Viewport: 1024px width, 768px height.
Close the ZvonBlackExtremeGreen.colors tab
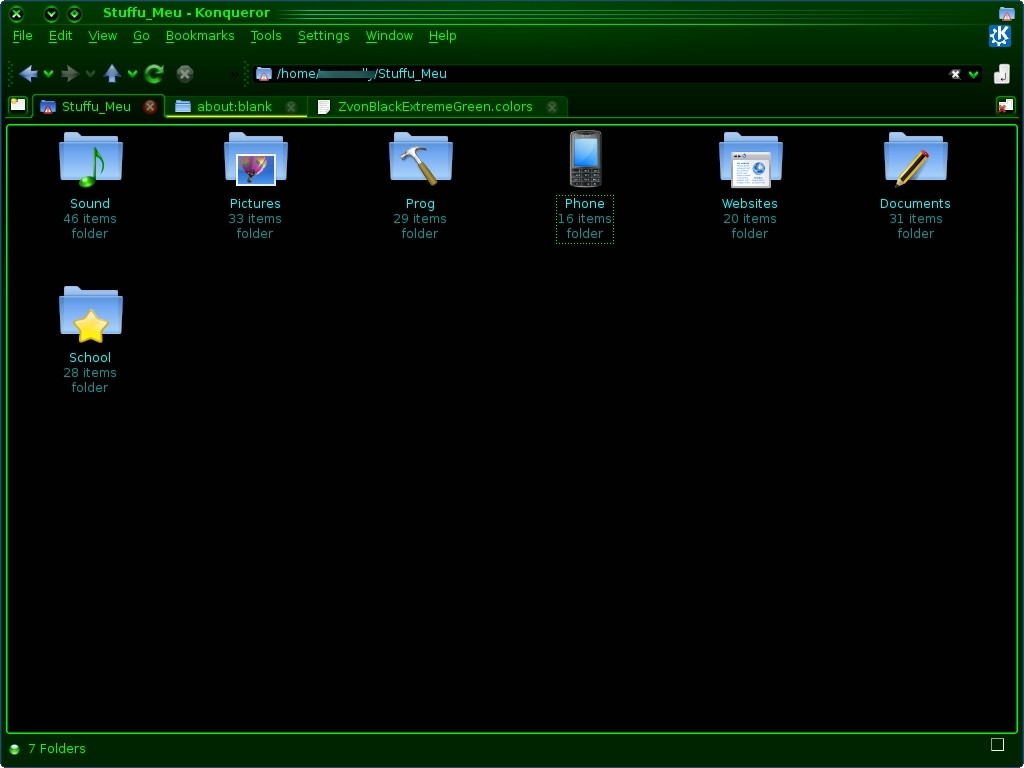coord(552,106)
